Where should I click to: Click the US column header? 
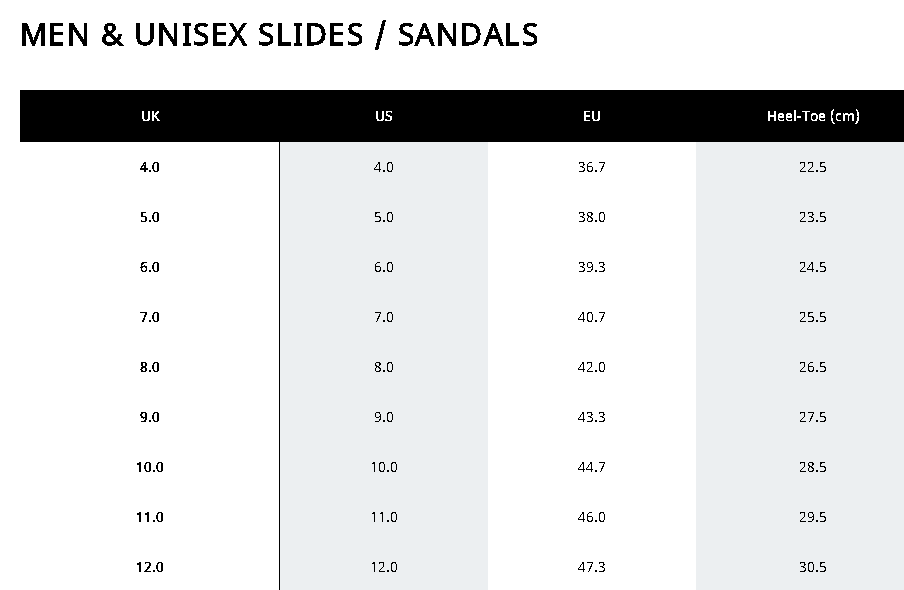click(384, 116)
